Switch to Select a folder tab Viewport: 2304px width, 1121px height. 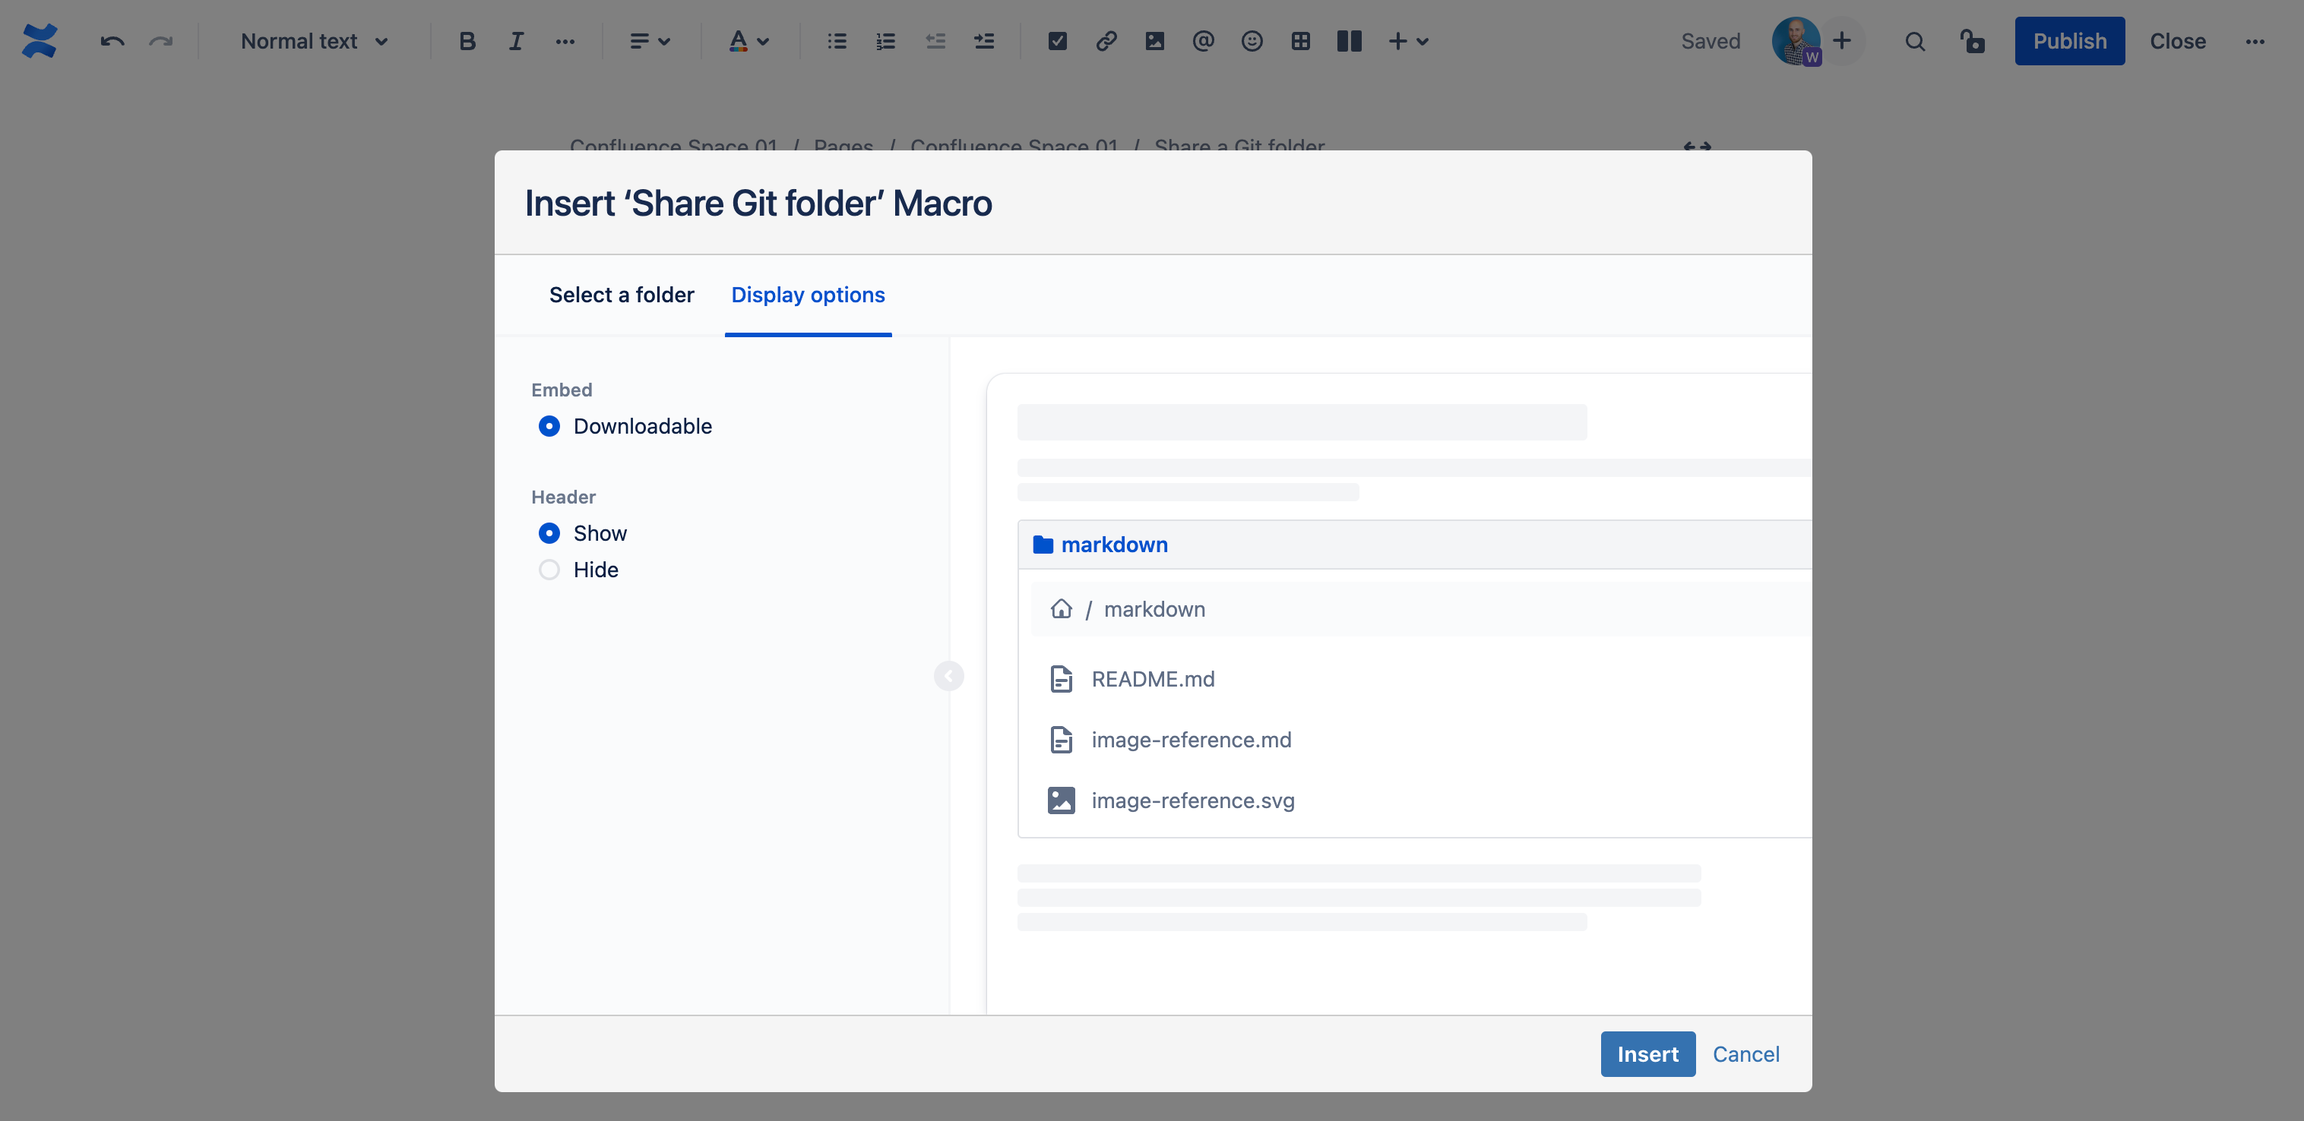[x=621, y=295]
